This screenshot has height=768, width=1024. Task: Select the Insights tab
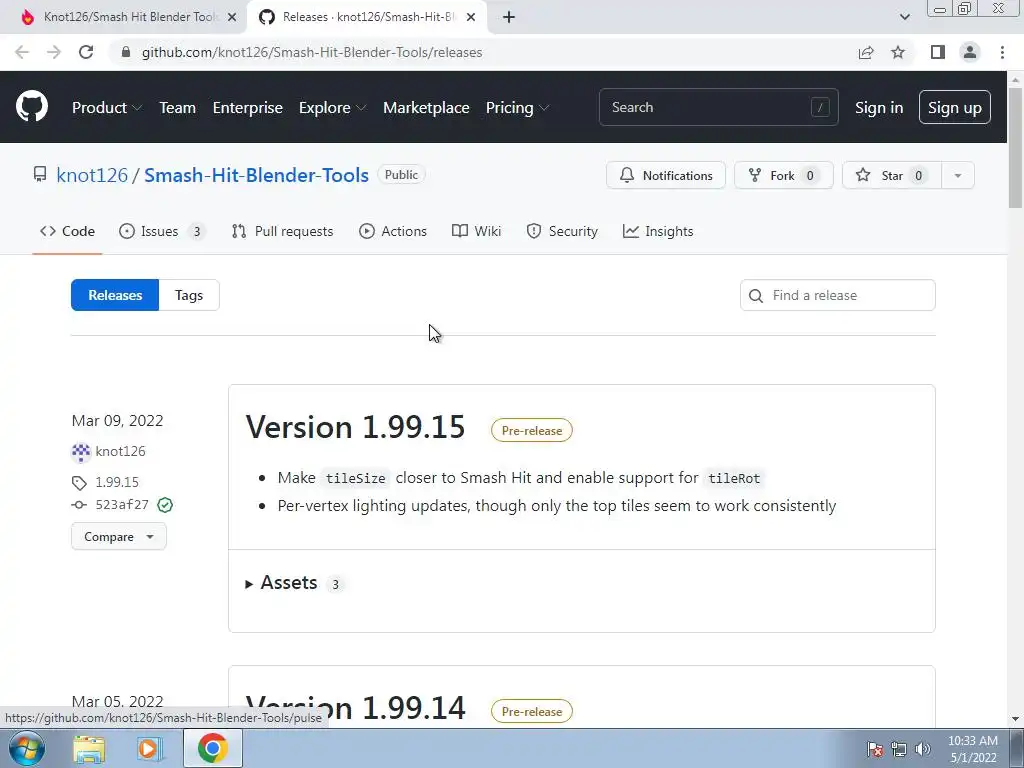658,231
